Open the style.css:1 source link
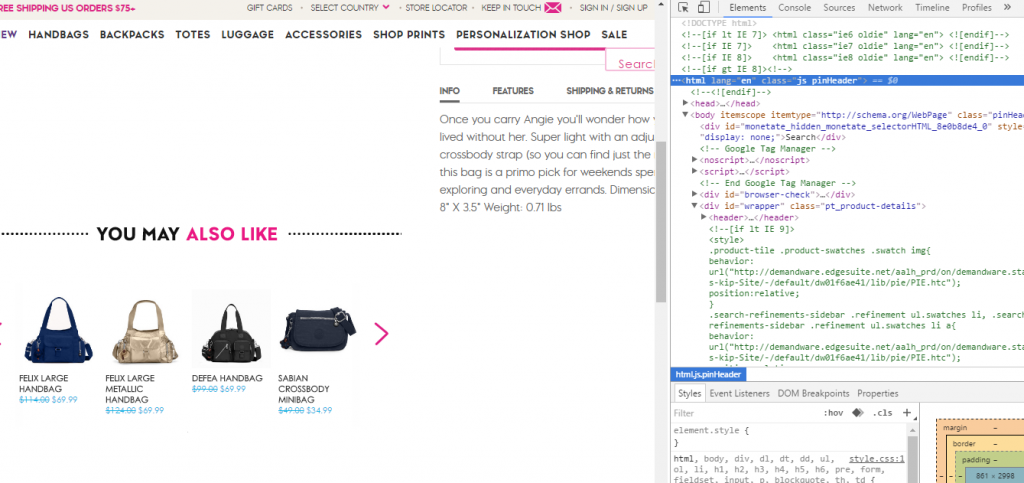Image resolution: width=1024 pixels, height=483 pixels. click(x=876, y=459)
